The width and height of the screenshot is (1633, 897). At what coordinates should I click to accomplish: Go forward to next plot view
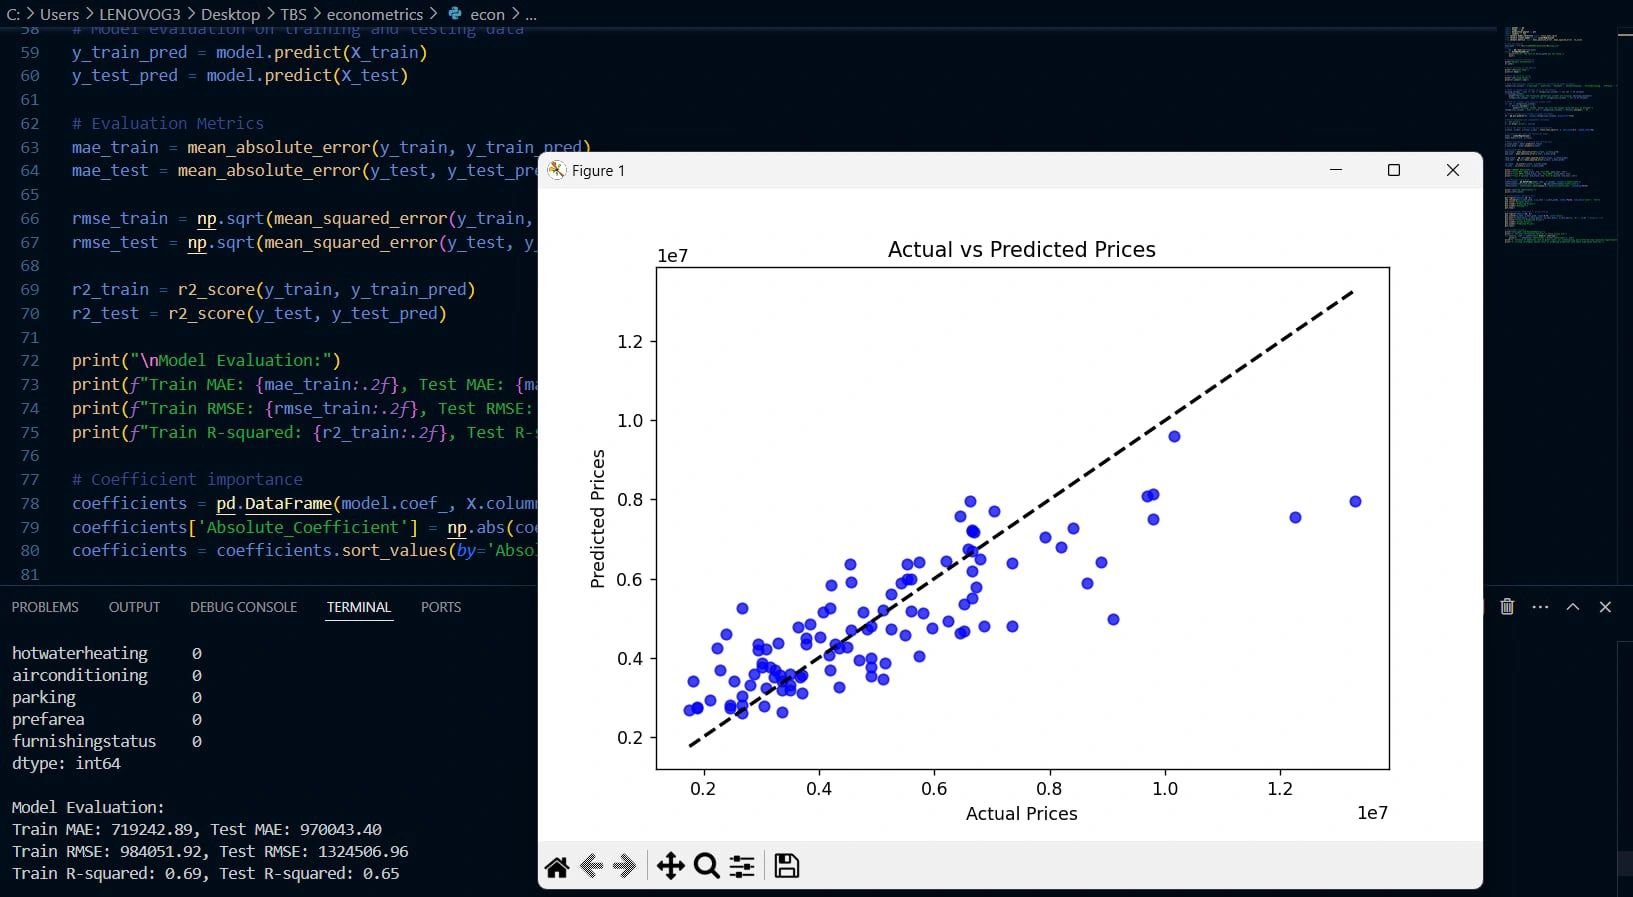coord(626,866)
